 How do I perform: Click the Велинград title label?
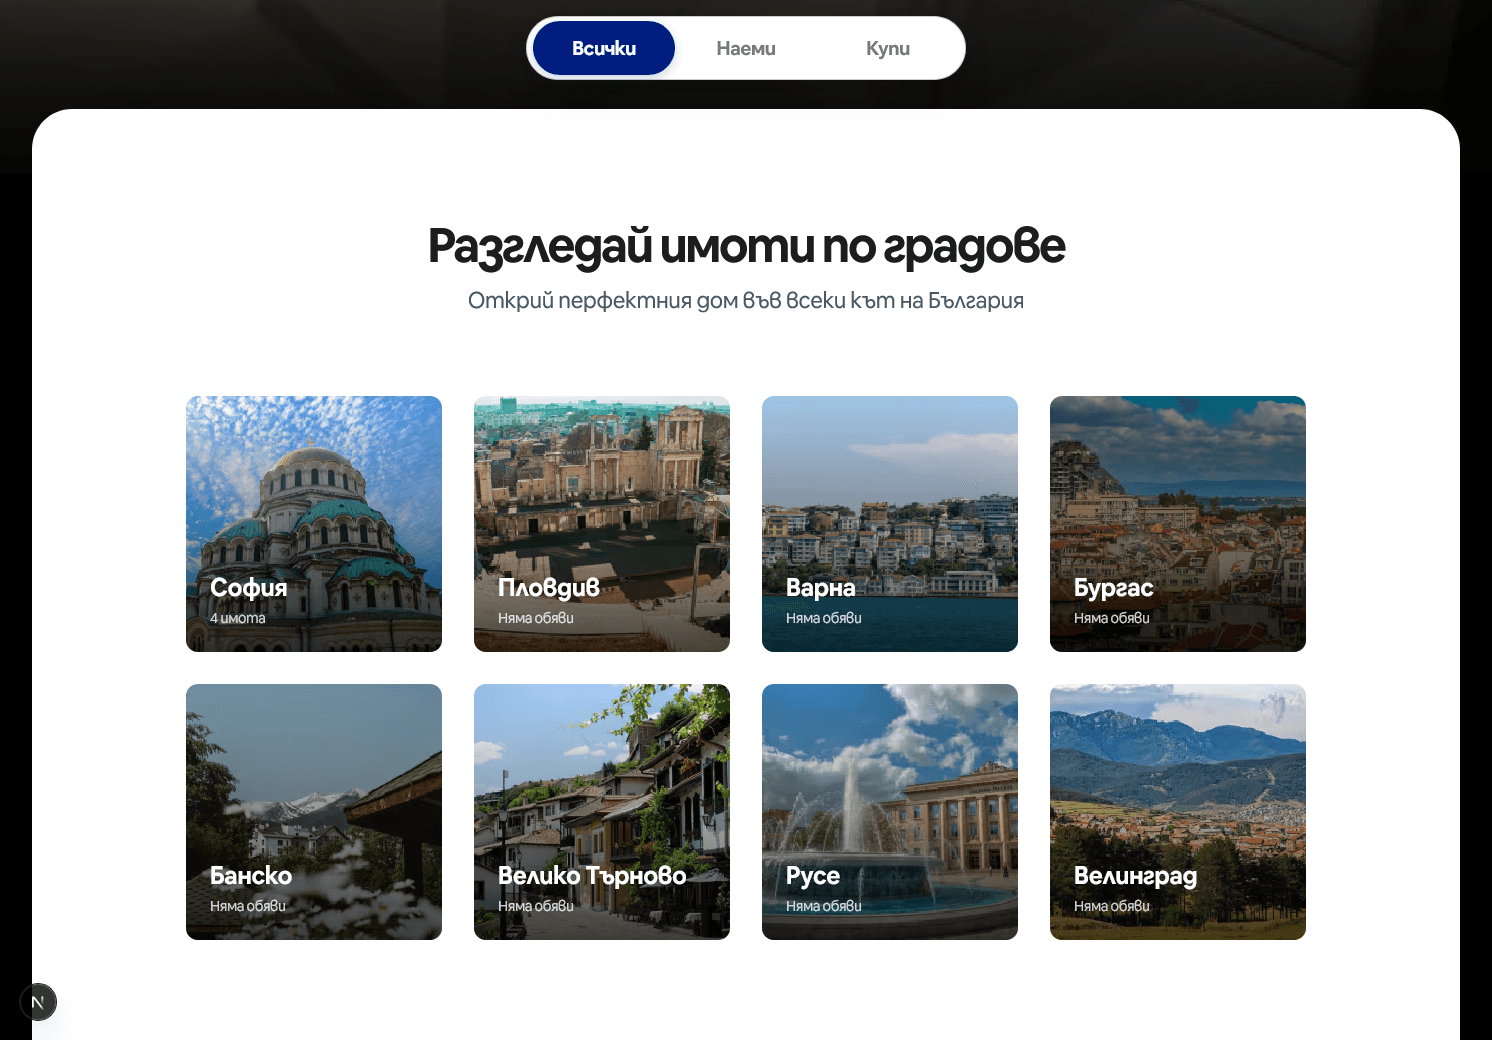click(1135, 875)
